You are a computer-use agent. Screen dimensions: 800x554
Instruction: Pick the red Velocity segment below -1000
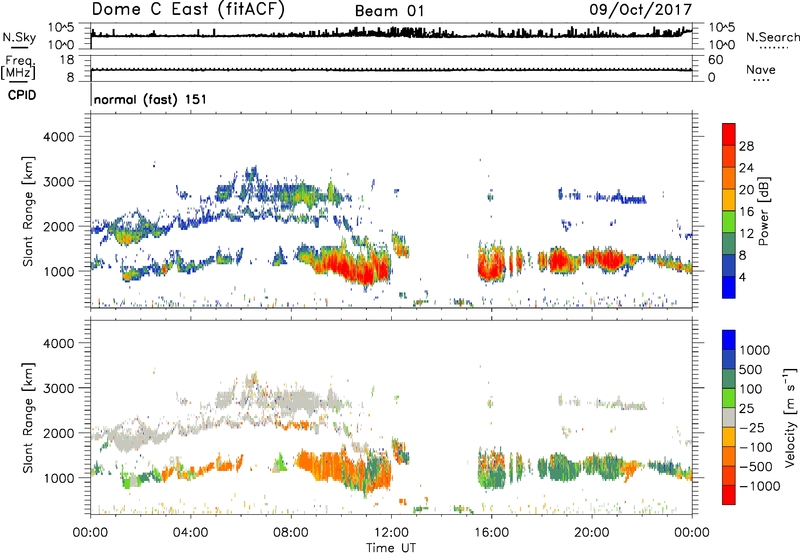click(729, 495)
